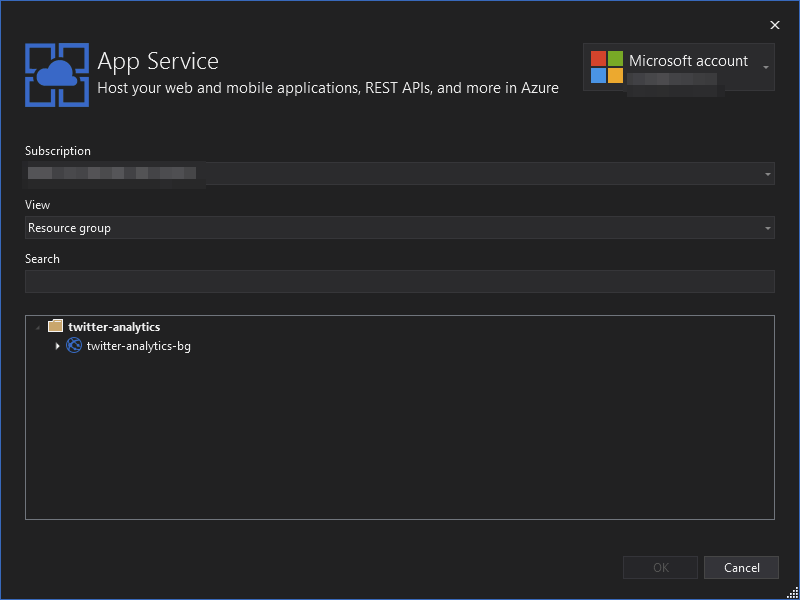Click the App Service cloud icon
The image size is (800, 600).
tap(57, 75)
